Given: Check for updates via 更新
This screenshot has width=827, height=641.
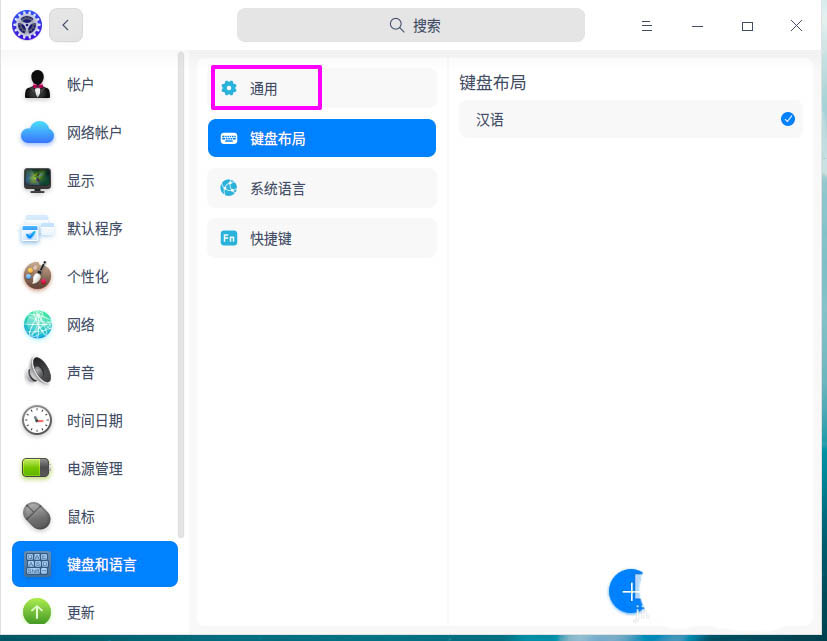Looking at the screenshot, I should coord(37,612).
